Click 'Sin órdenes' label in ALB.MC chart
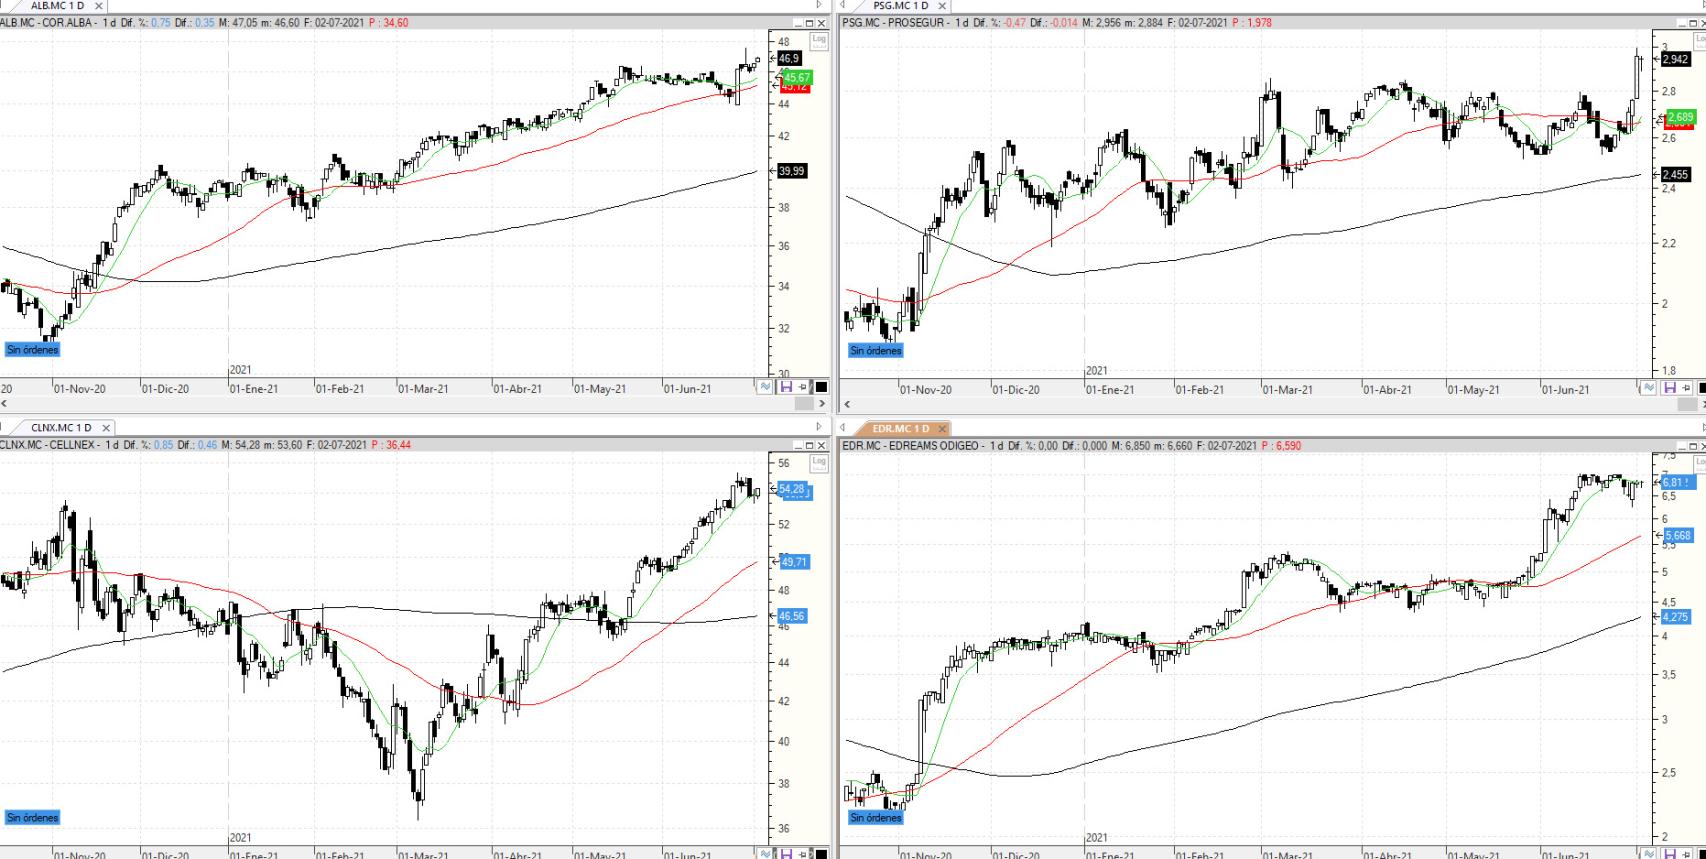The width and height of the screenshot is (1706, 859). [32, 350]
